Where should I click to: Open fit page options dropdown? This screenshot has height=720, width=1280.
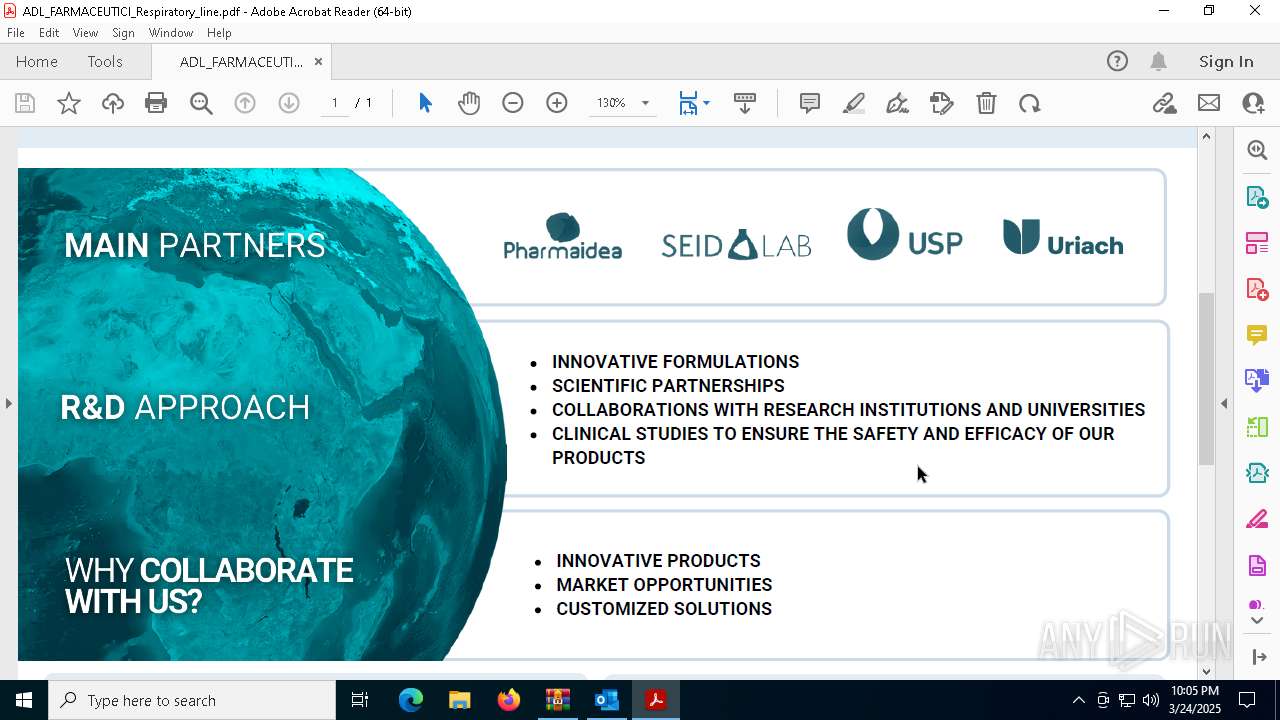click(x=706, y=103)
